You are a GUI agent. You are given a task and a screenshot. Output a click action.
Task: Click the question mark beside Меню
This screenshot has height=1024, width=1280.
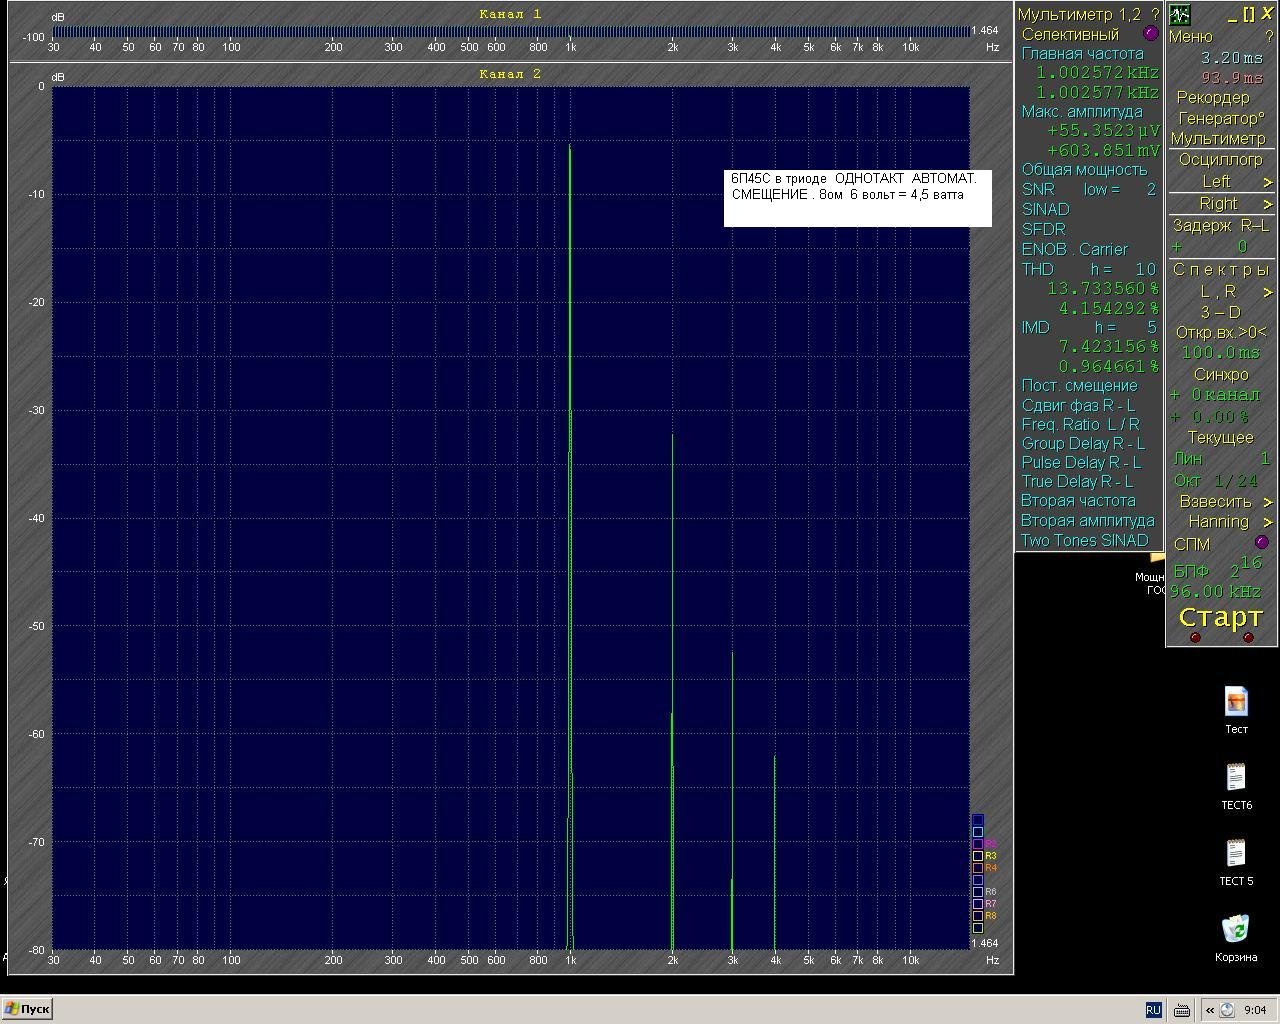coord(1269,36)
